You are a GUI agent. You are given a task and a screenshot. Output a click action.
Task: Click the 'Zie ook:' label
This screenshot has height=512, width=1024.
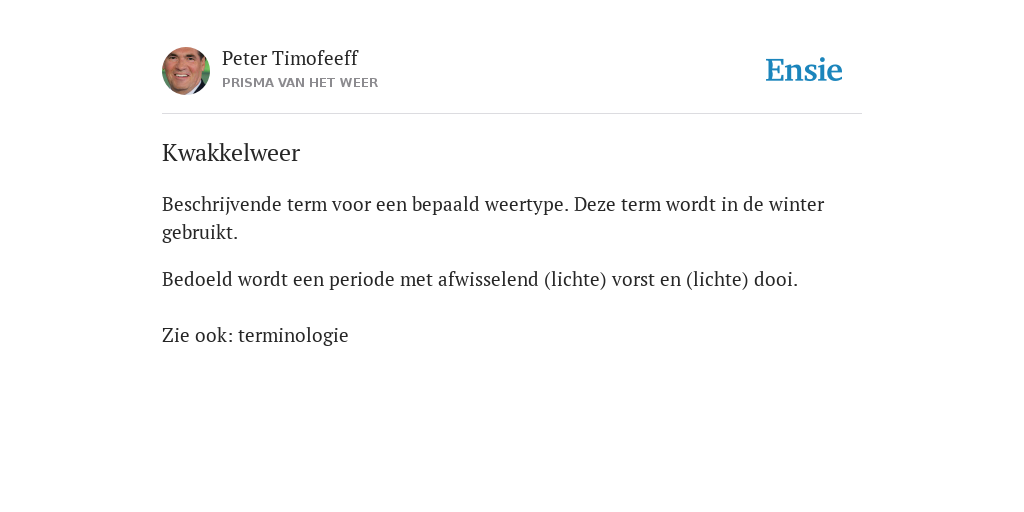198,336
